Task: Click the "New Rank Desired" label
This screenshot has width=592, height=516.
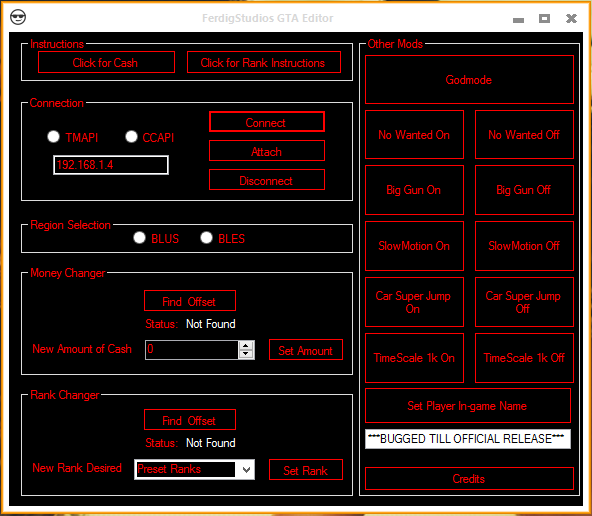Action: point(77,468)
